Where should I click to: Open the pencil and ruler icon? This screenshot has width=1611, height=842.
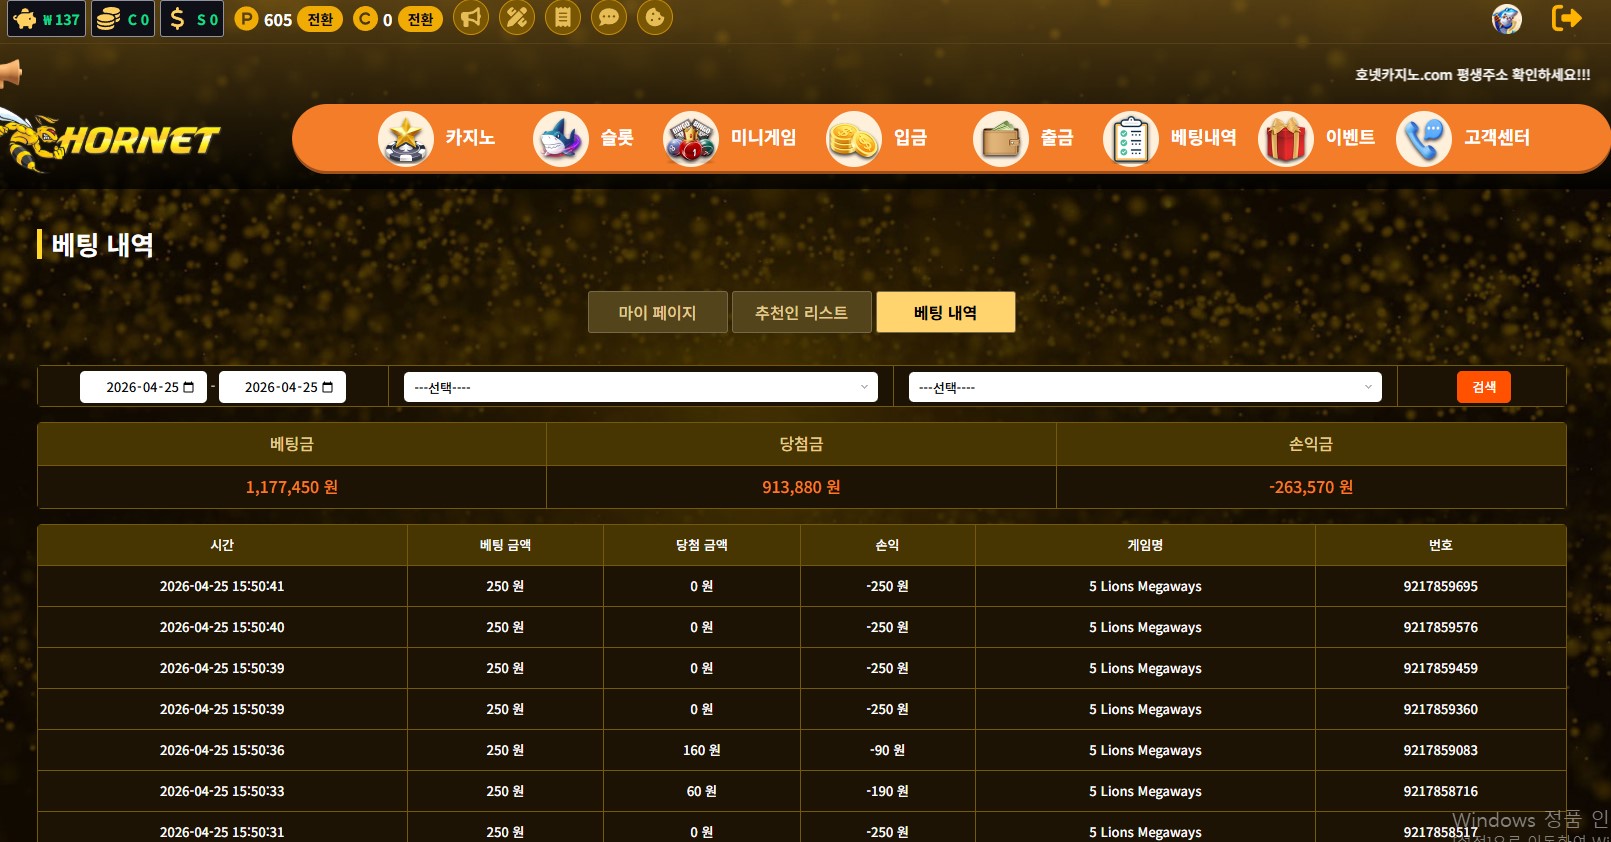[x=517, y=17]
